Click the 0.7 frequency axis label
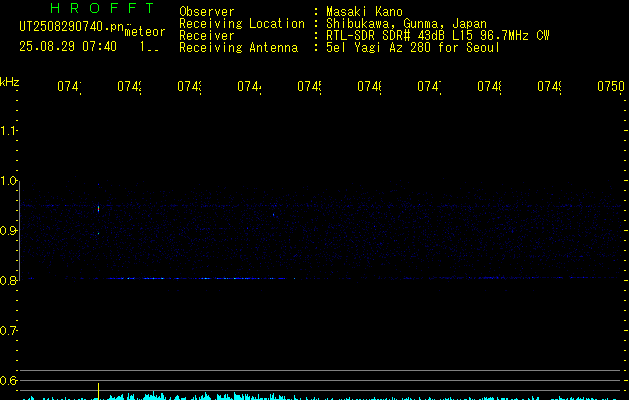The image size is (629, 400). [x=8, y=330]
